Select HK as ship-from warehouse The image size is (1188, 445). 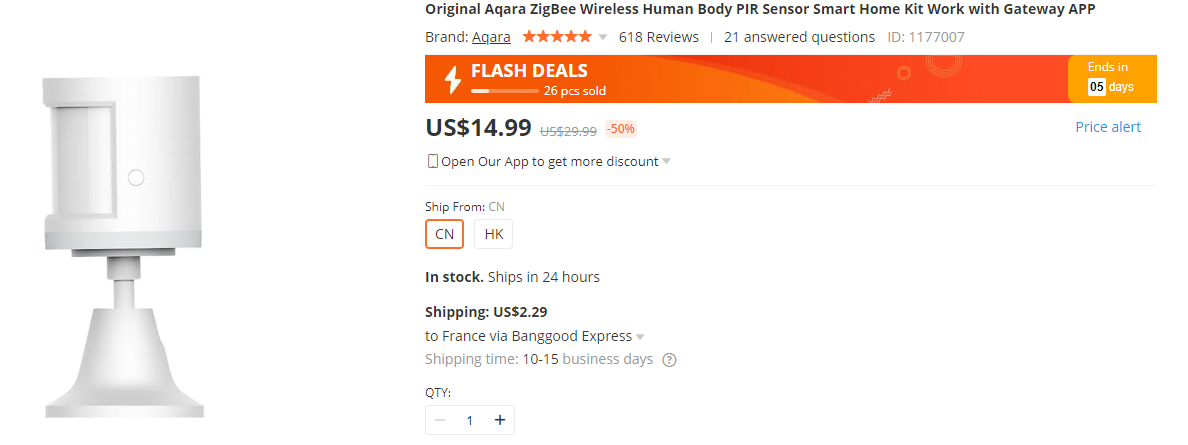[493, 234]
